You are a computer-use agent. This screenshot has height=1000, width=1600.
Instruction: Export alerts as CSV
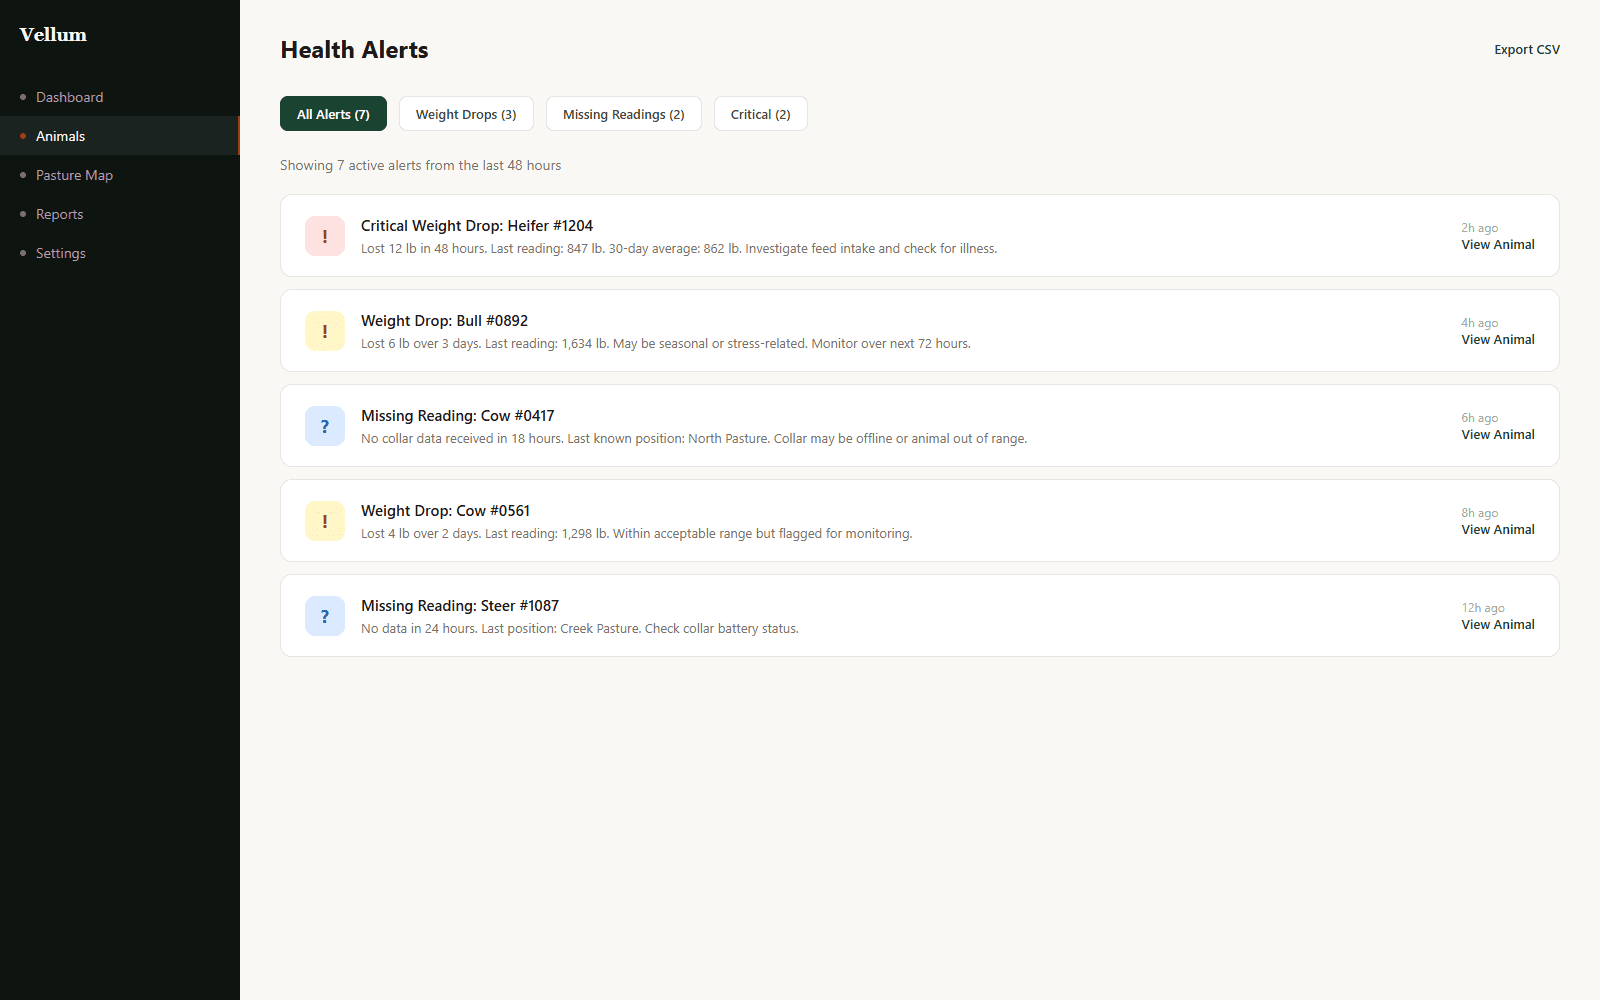[1526, 48]
